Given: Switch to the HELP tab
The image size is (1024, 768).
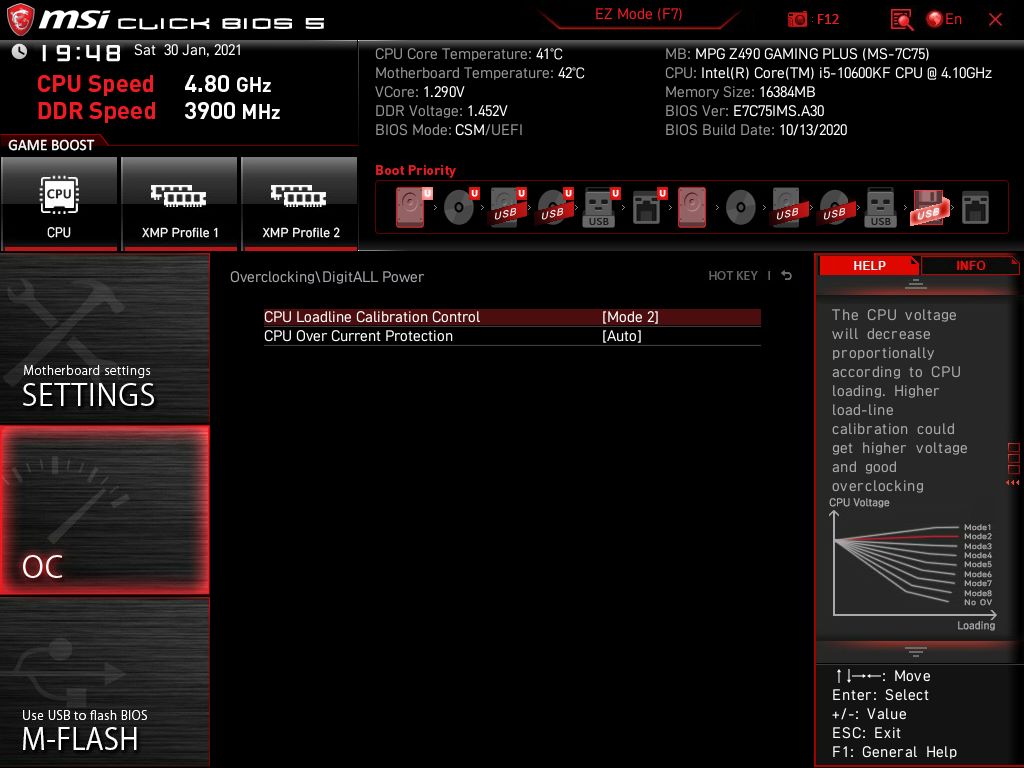Looking at the screenshot, I should [x=869, y=265].
